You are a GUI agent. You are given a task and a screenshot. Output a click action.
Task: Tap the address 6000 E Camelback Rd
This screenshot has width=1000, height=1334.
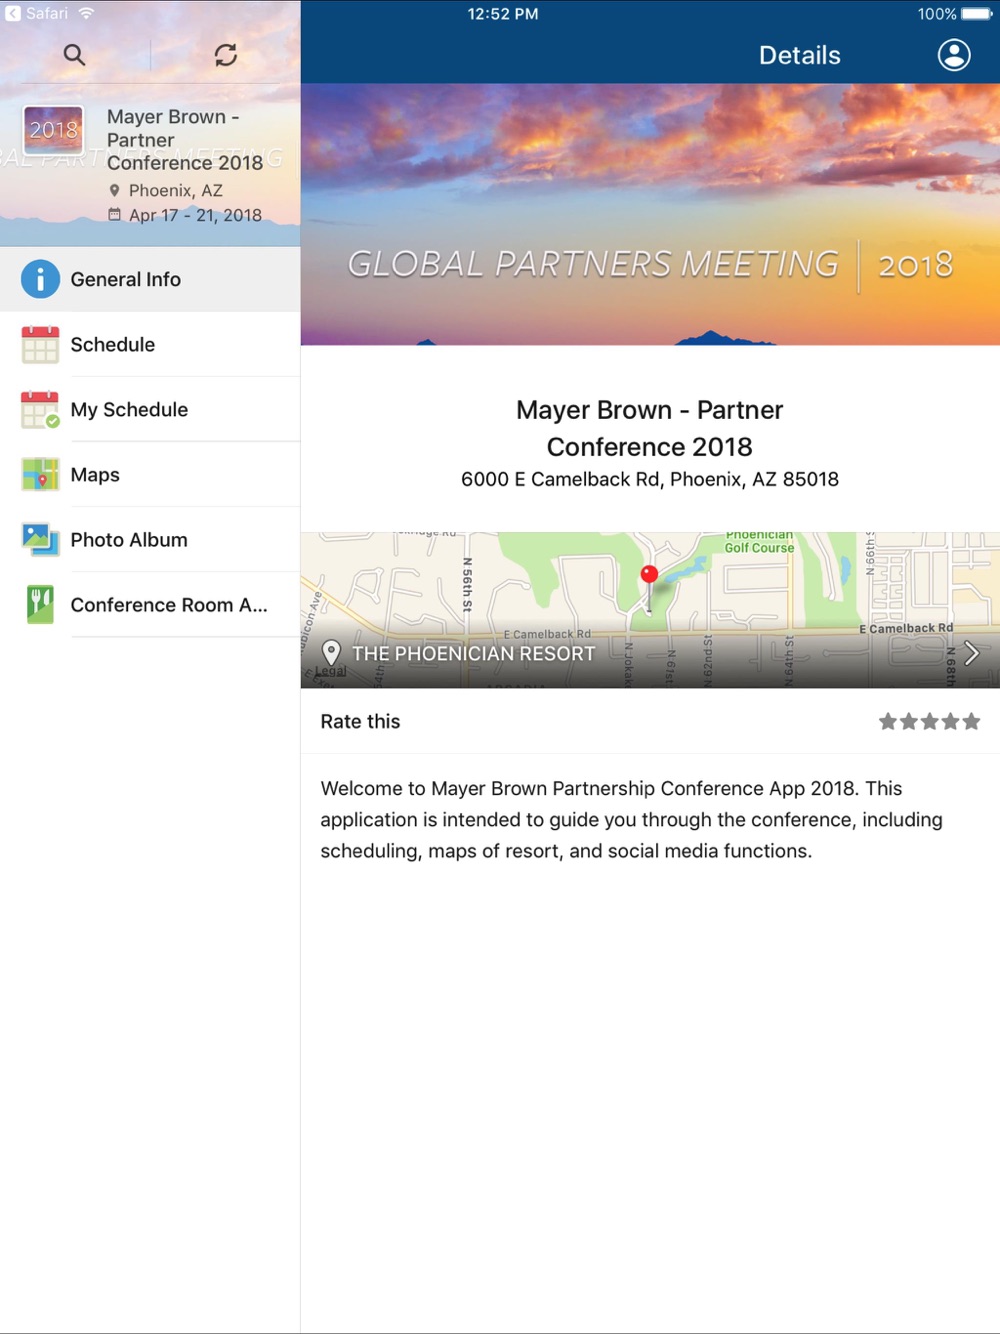(650, 479)
